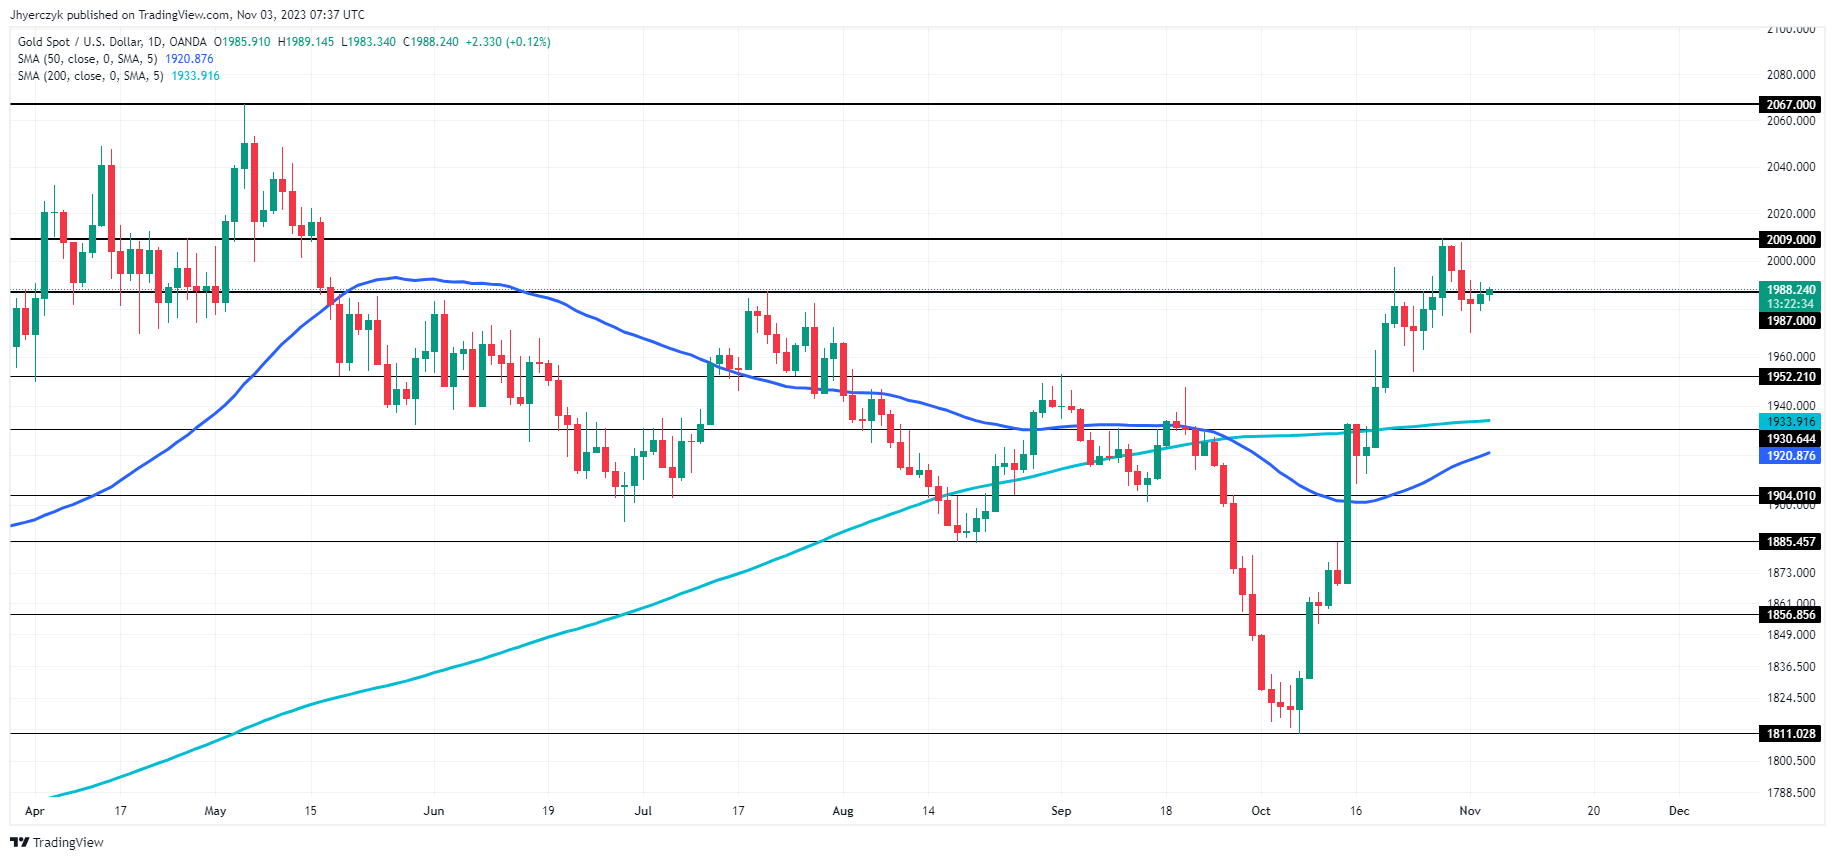
Task: Select the 2067.000 price level label
Action: pyautogui.click(x=1789, y=105)
